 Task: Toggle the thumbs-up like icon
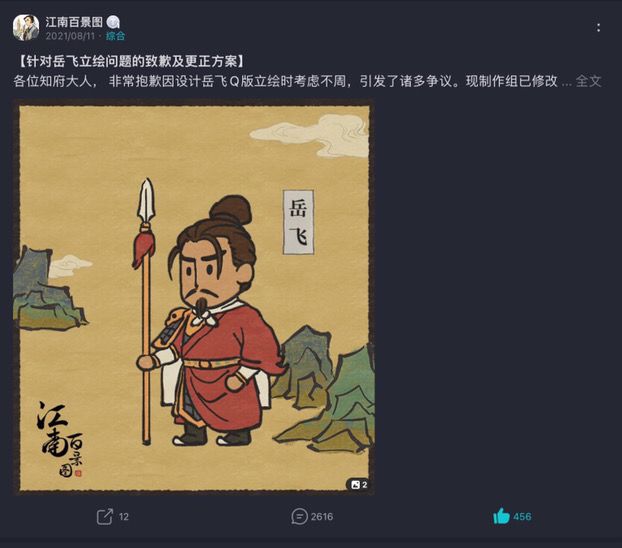tap(501, 516)
